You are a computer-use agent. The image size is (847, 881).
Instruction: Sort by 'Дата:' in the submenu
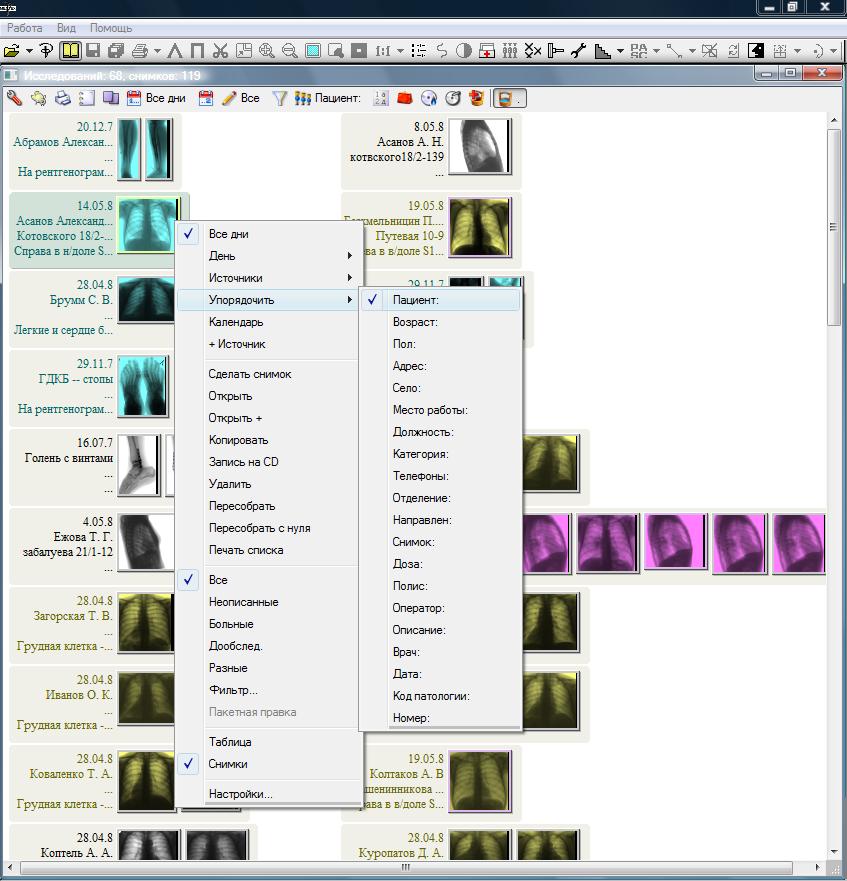coord(407,674)
